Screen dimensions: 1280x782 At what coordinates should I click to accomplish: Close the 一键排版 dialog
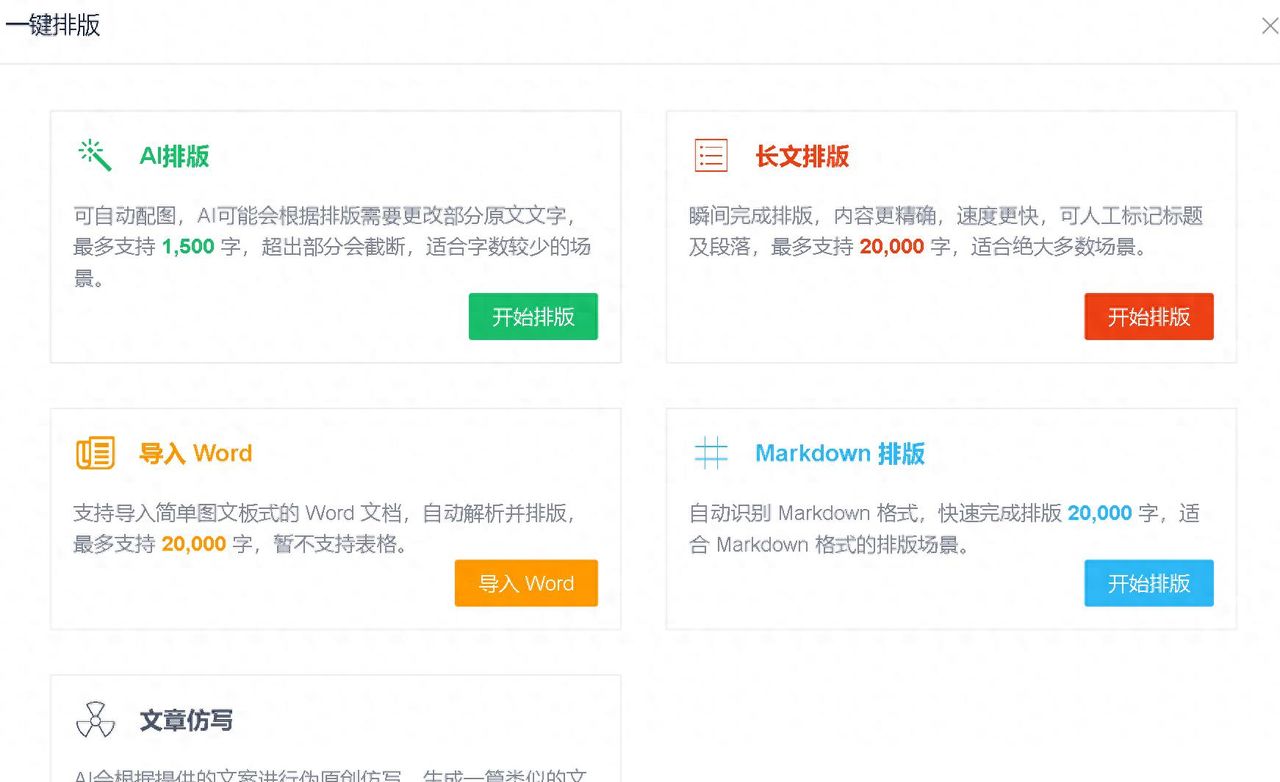point(1268,25)
